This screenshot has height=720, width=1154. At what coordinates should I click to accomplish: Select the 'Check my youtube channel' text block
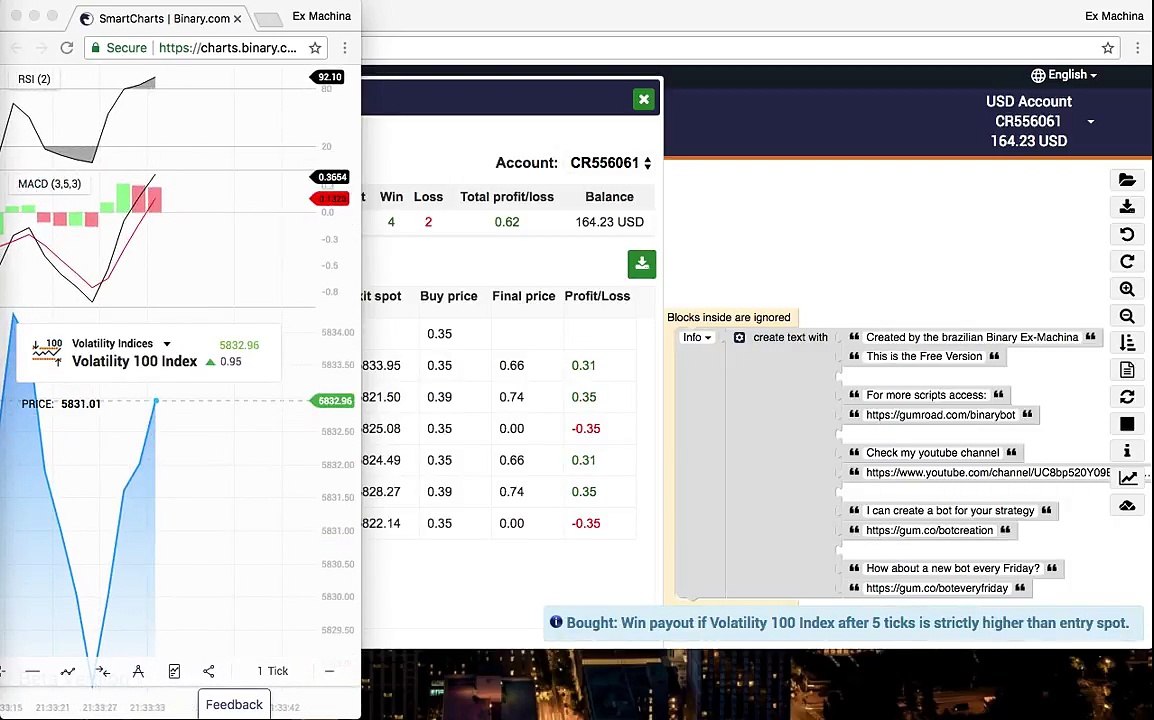pyautogui.click(x=932, y=453)
